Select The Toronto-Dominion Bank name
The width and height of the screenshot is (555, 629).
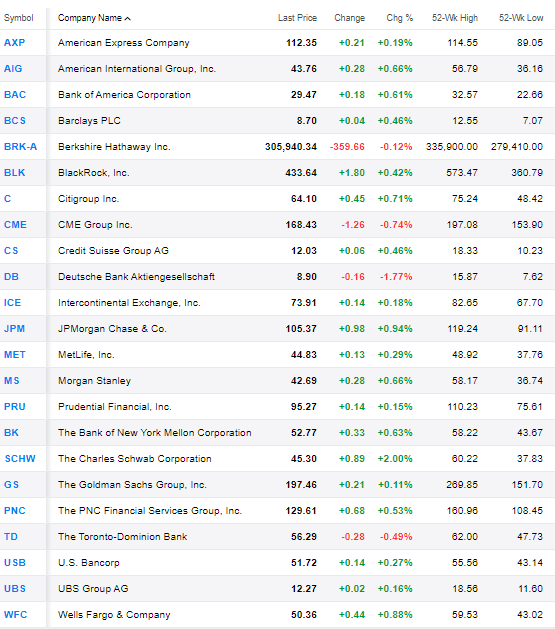coord(122,537)
